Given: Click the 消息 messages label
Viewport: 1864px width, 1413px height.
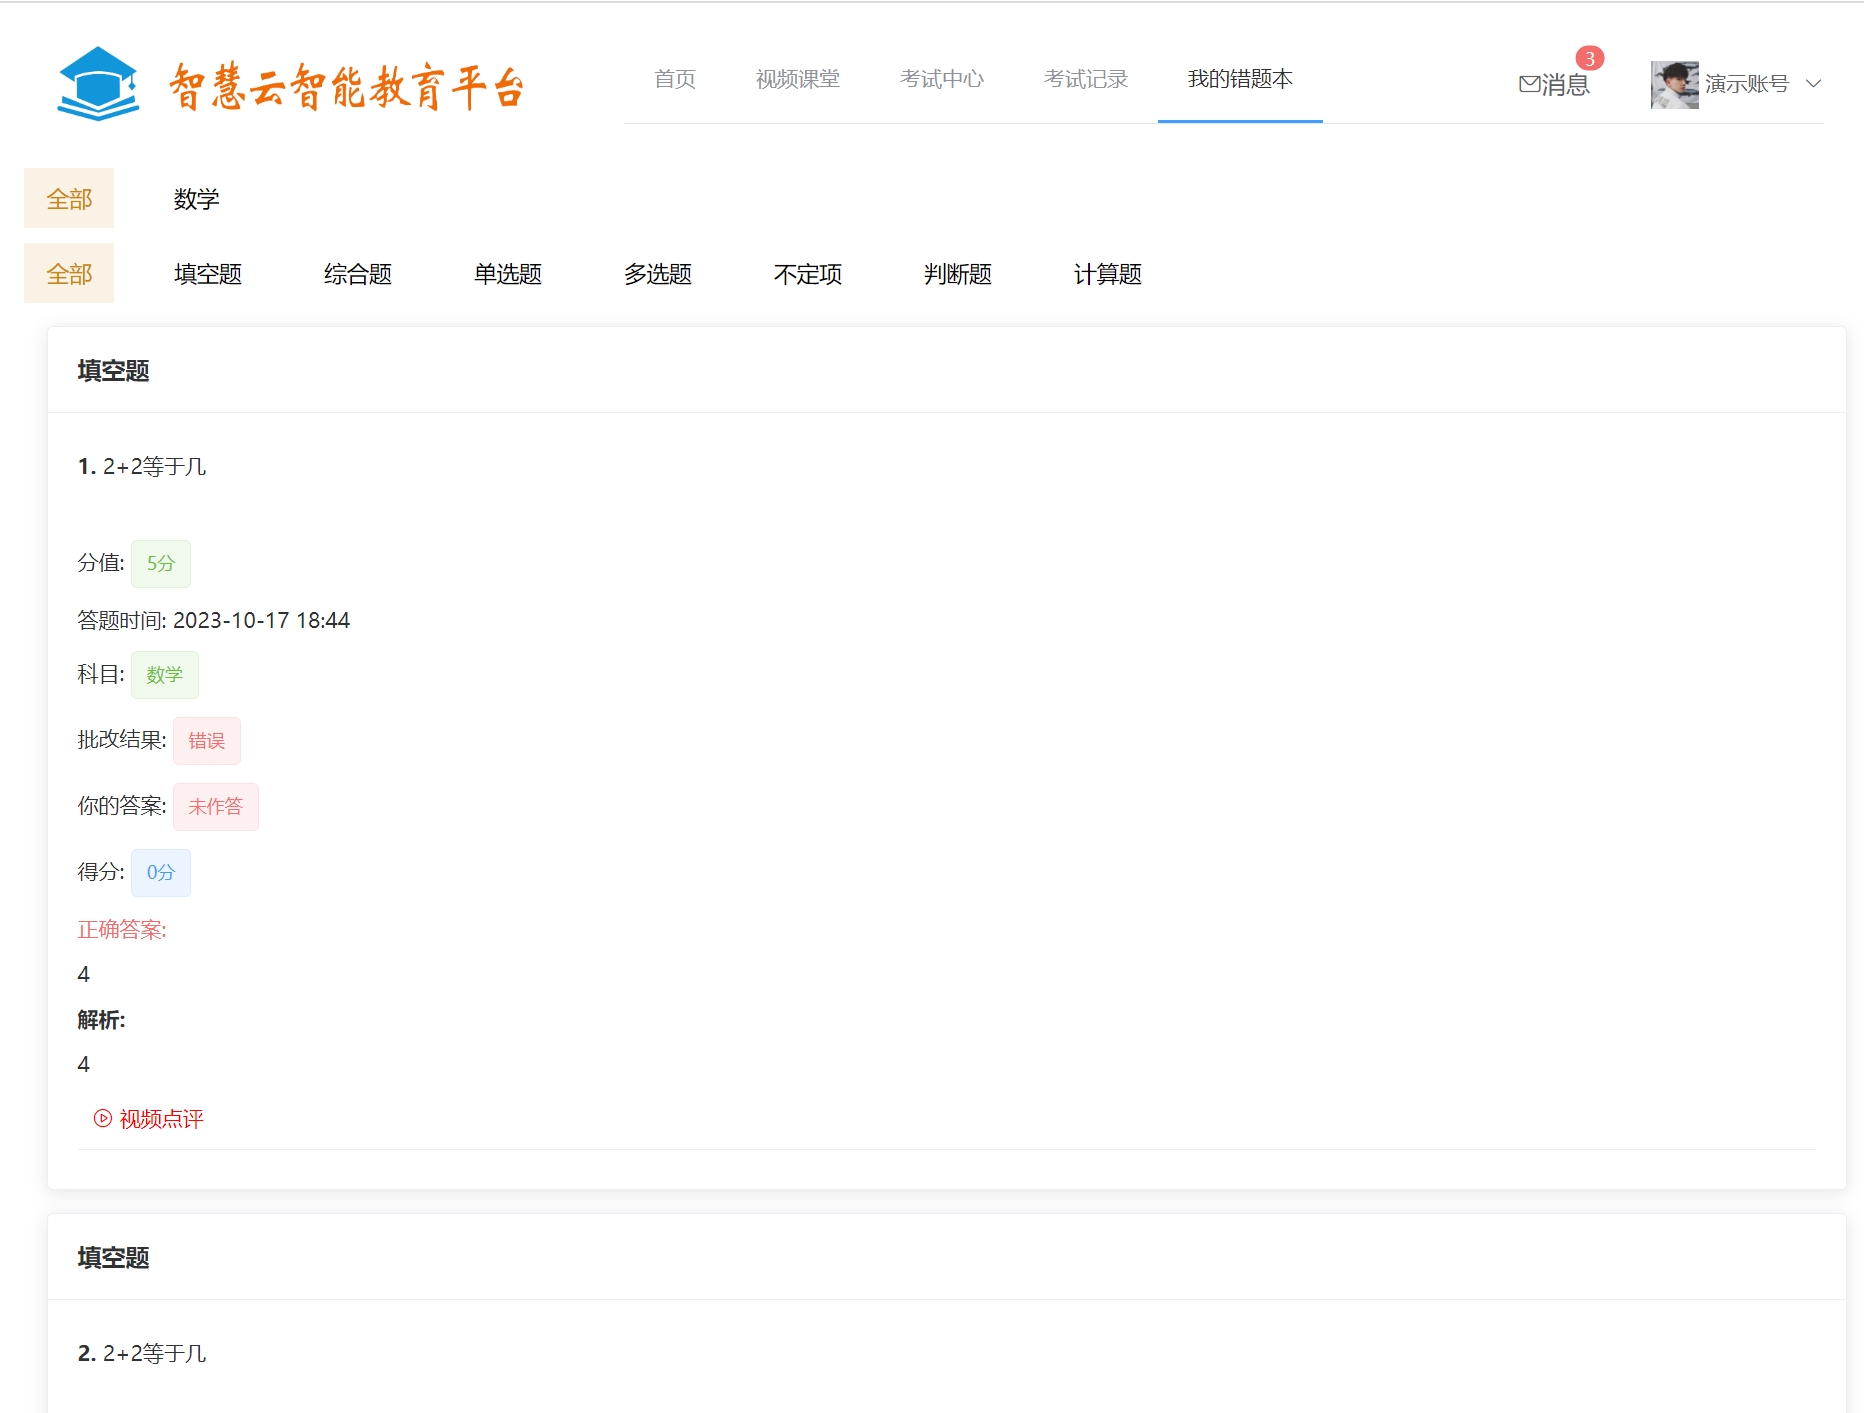Looking at the screenshot, I should point(1566,85).
